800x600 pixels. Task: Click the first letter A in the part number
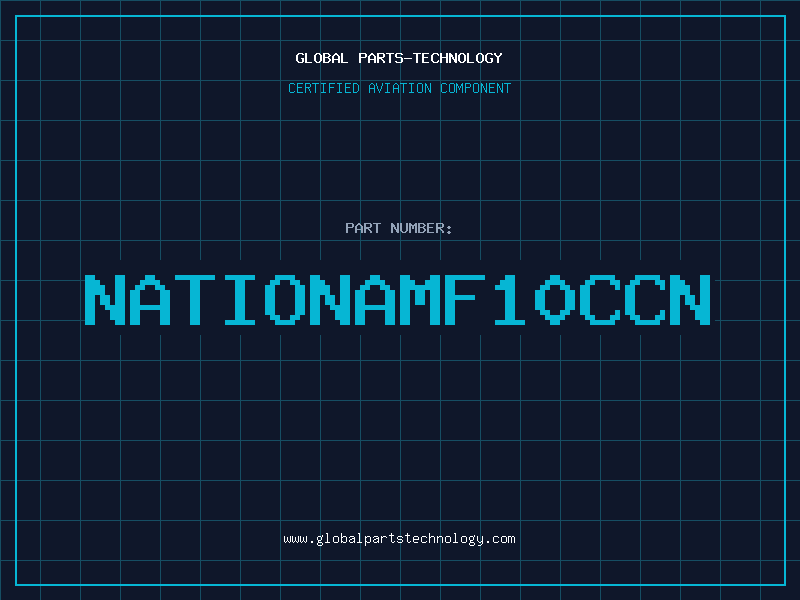pyautogui.click(x=150, y=299)
